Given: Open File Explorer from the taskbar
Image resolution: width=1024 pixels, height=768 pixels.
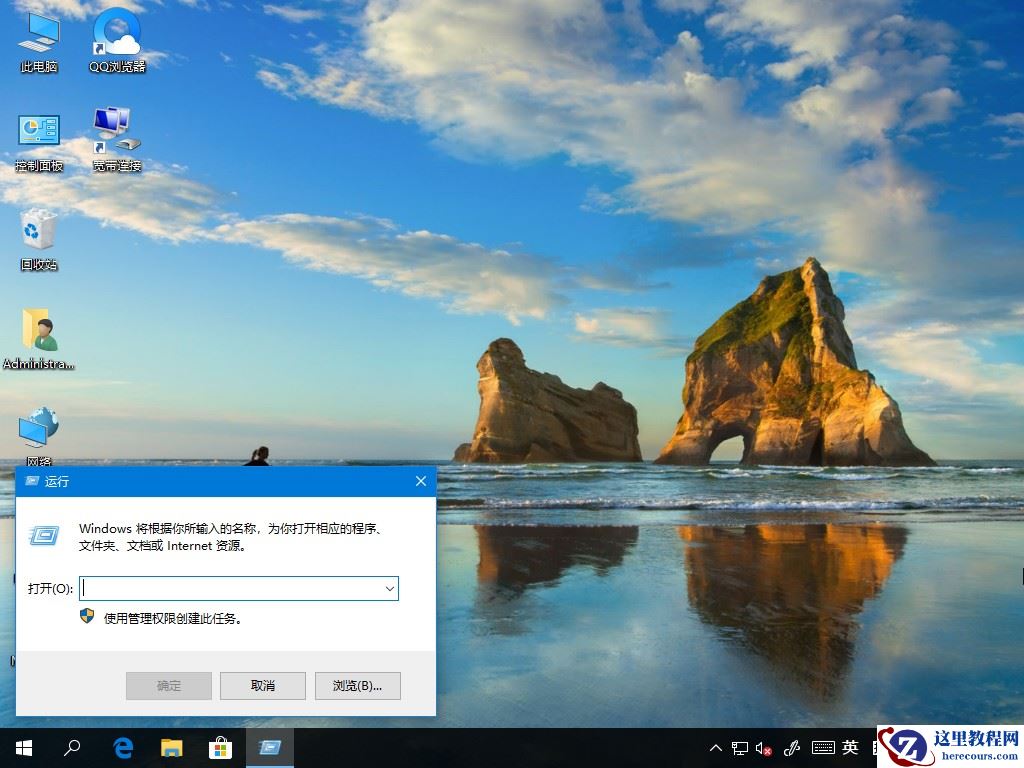Looking at the screenshot, I should click(x=171, y=748).
